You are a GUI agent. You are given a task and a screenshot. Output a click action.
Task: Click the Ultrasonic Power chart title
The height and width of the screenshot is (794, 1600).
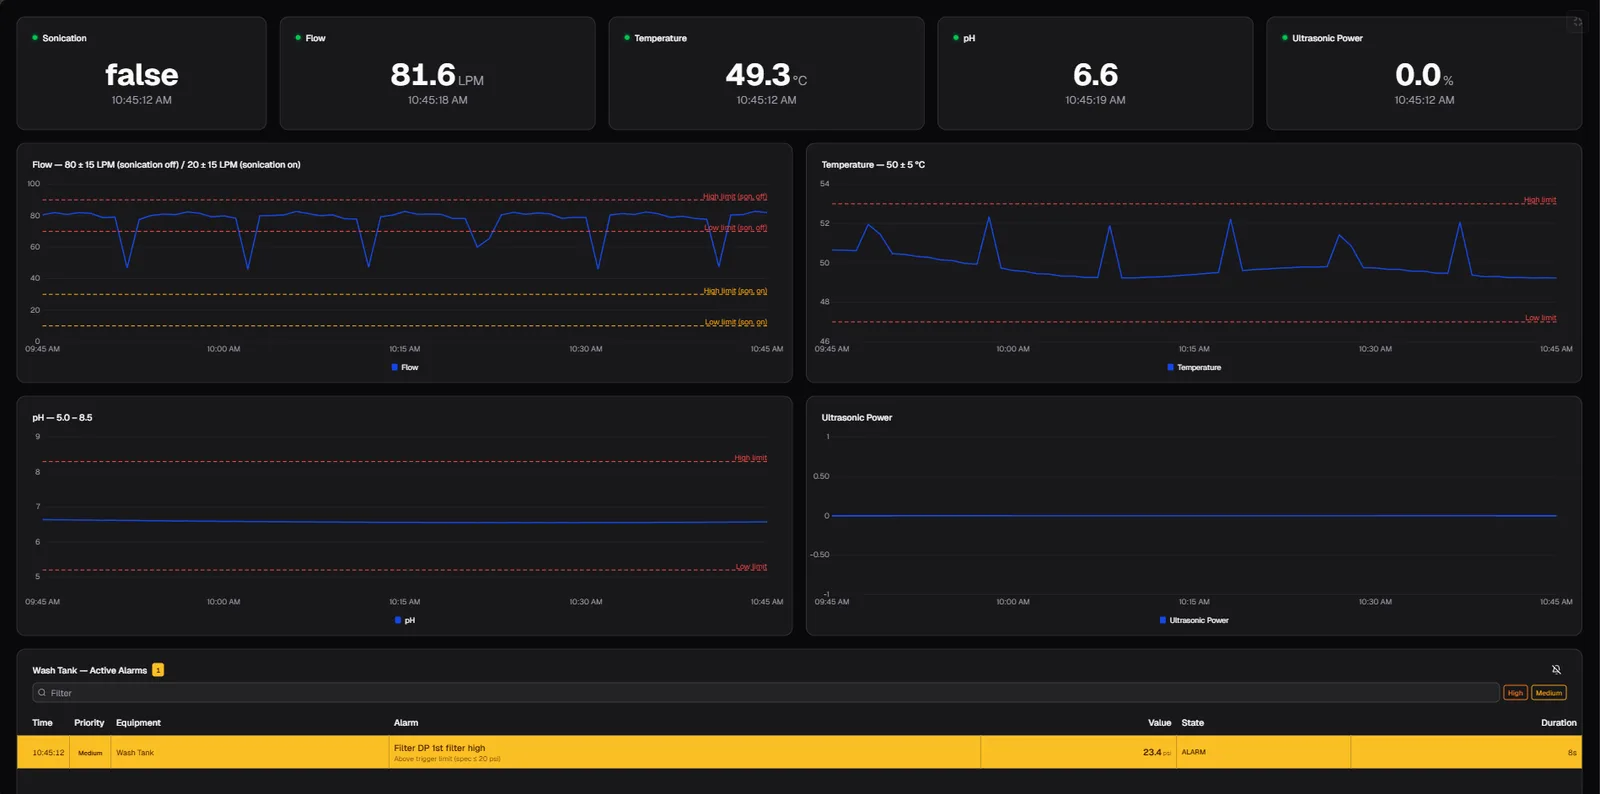857,418
